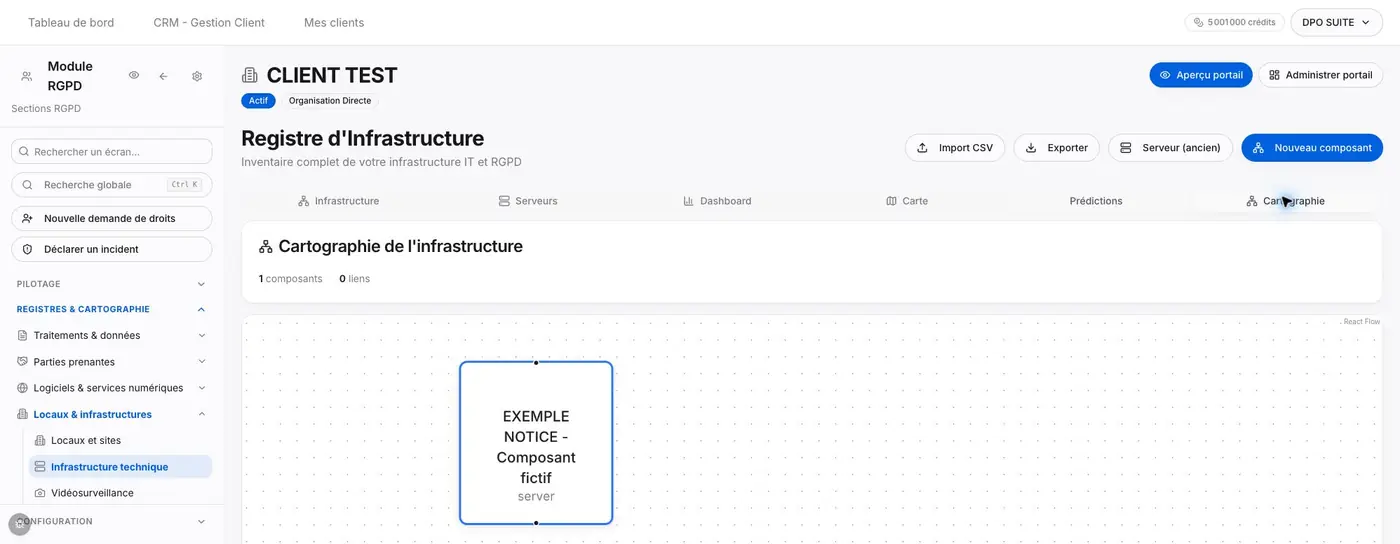
Task: Switch to the Serveurs tab
Action: [x=528, y=201]
